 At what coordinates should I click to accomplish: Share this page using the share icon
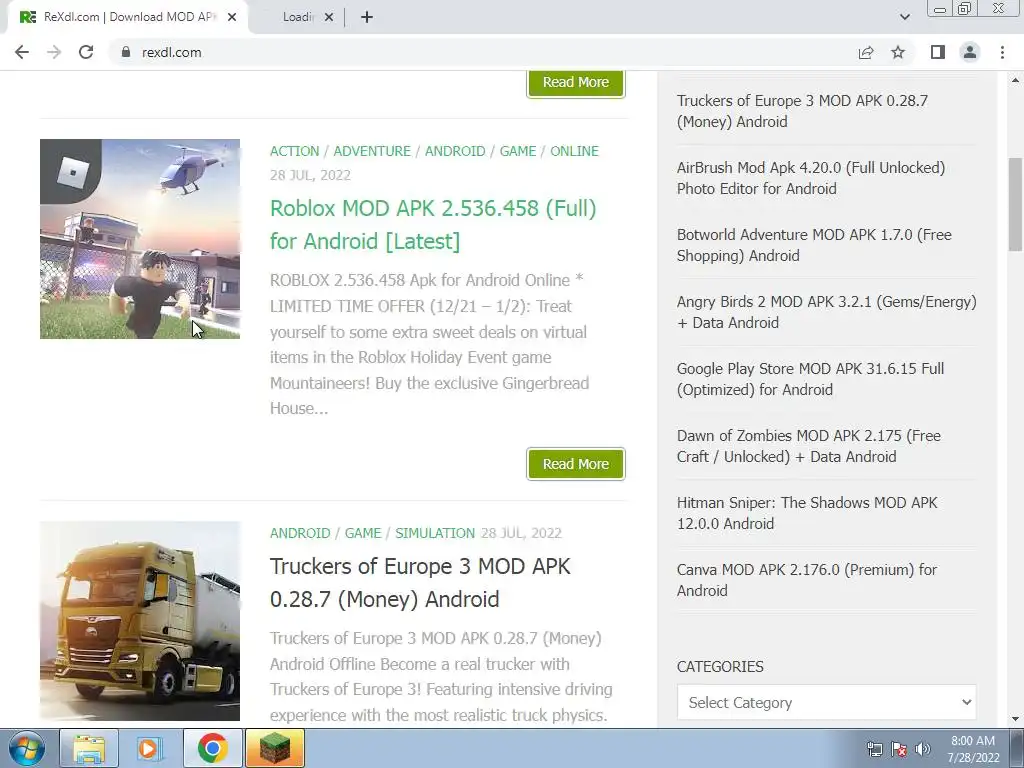click(865, 52)
